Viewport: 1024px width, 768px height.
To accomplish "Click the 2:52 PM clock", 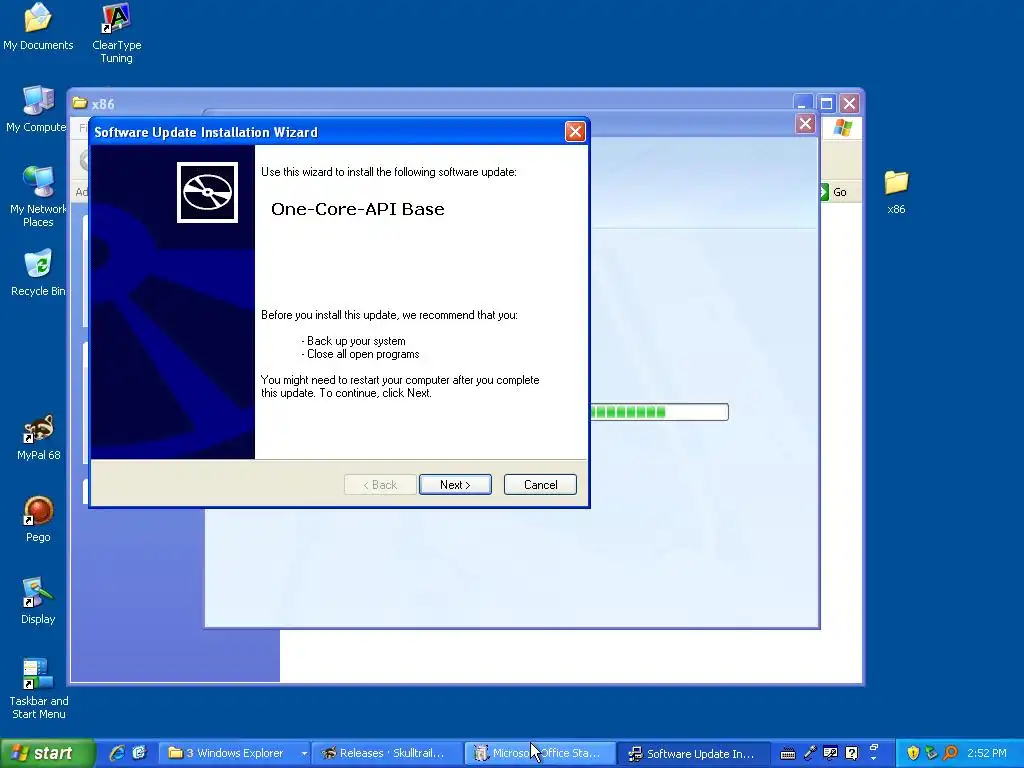I will [x=987, y=753].
